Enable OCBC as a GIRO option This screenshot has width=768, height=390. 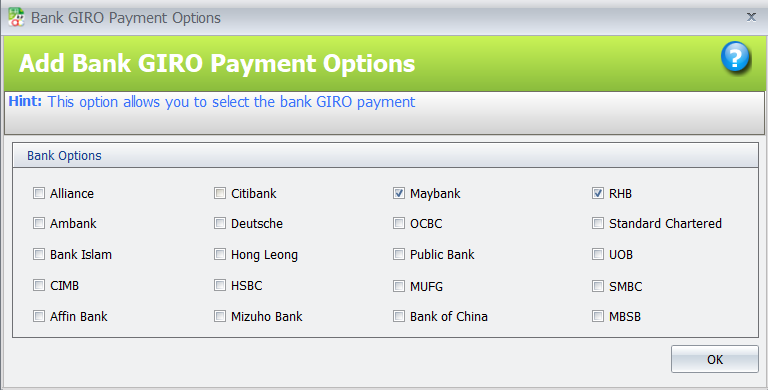[399, 223]
